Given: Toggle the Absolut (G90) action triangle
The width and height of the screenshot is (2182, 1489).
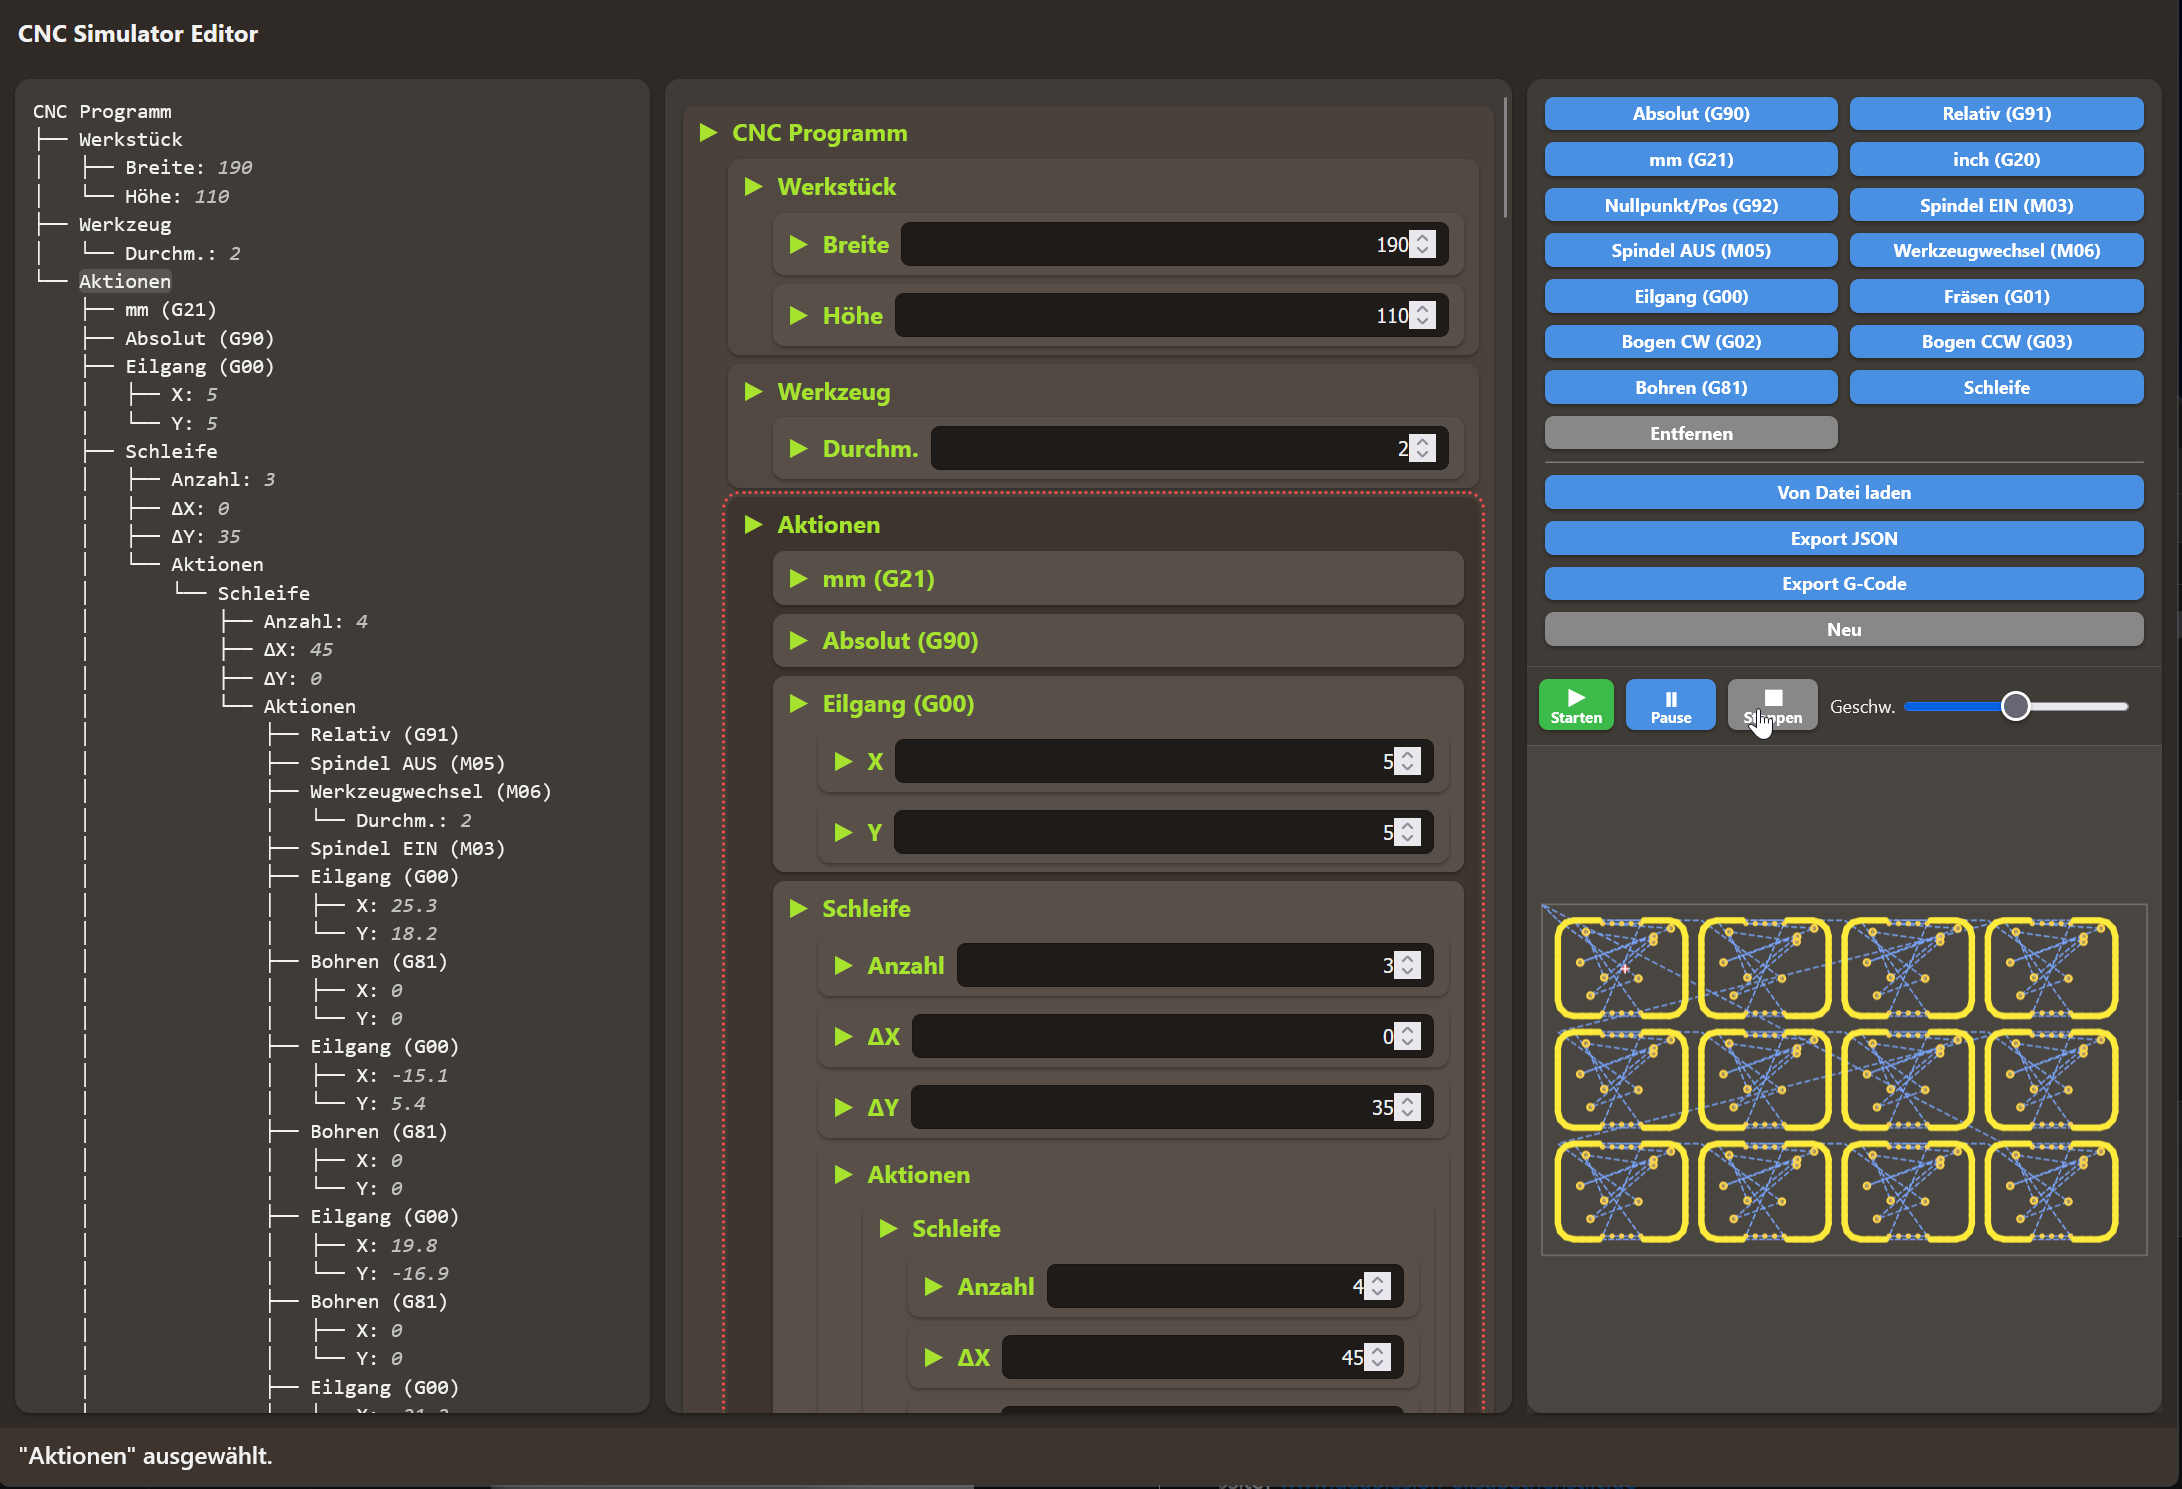Looking at the screenshot, I should pyautogui.click(x=798, y=641).
